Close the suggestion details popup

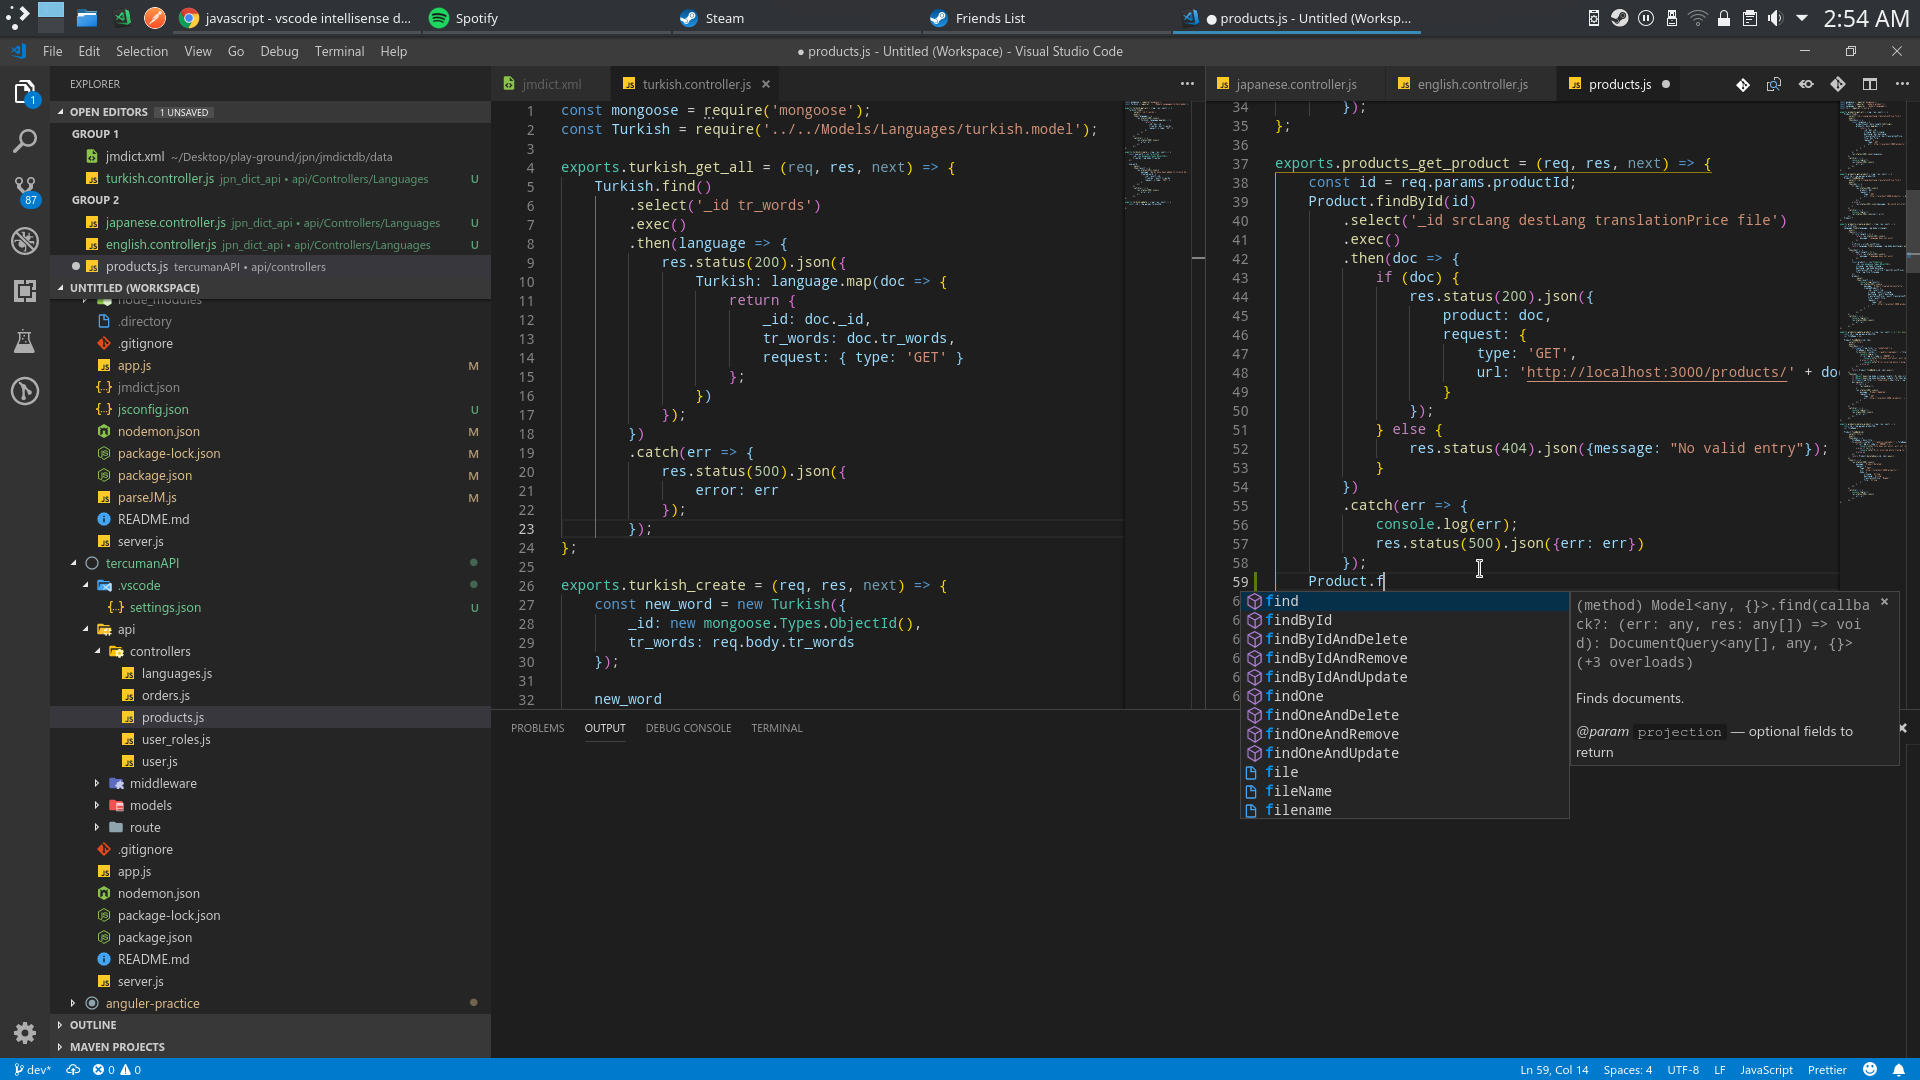point(1884,602)
